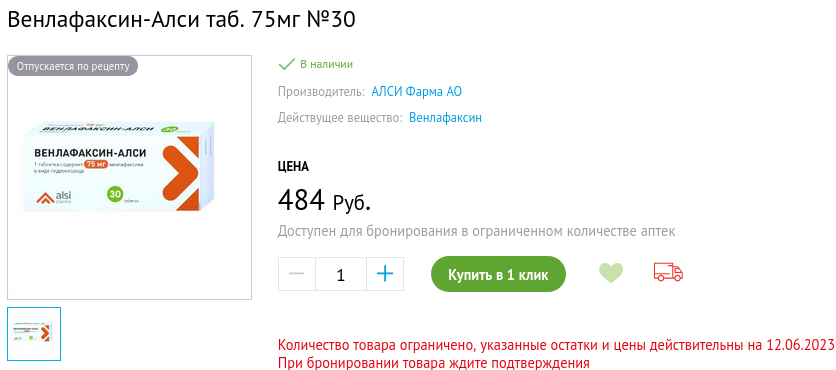Open the manufacturer link 'АЛСИ Фарма АО'
The height and width of the screenshot is (370, 836).
point(416,92)
